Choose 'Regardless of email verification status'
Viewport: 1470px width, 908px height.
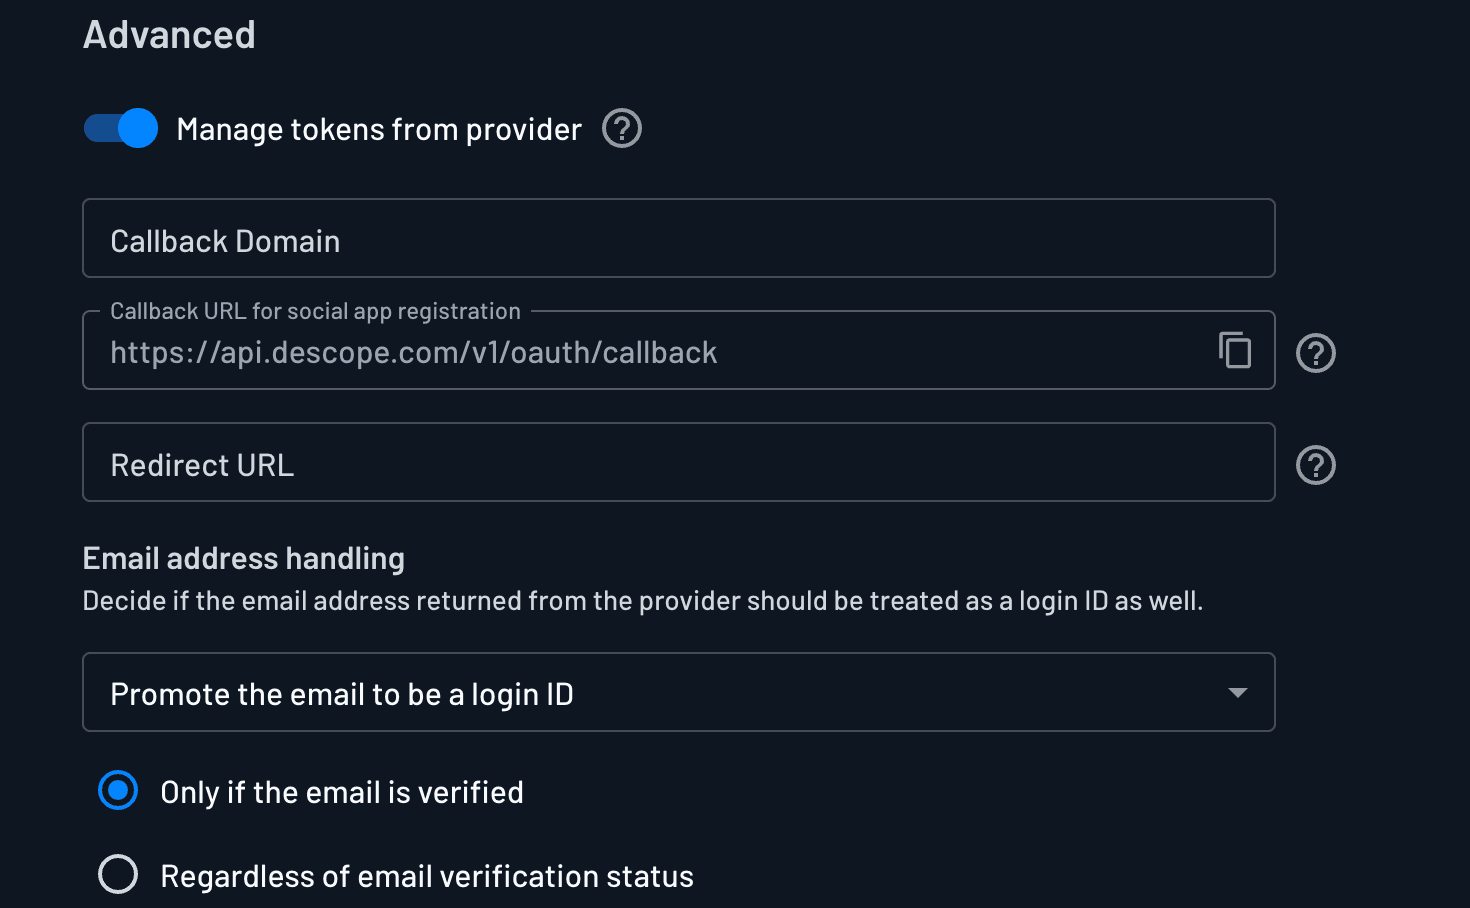[117, 874]
